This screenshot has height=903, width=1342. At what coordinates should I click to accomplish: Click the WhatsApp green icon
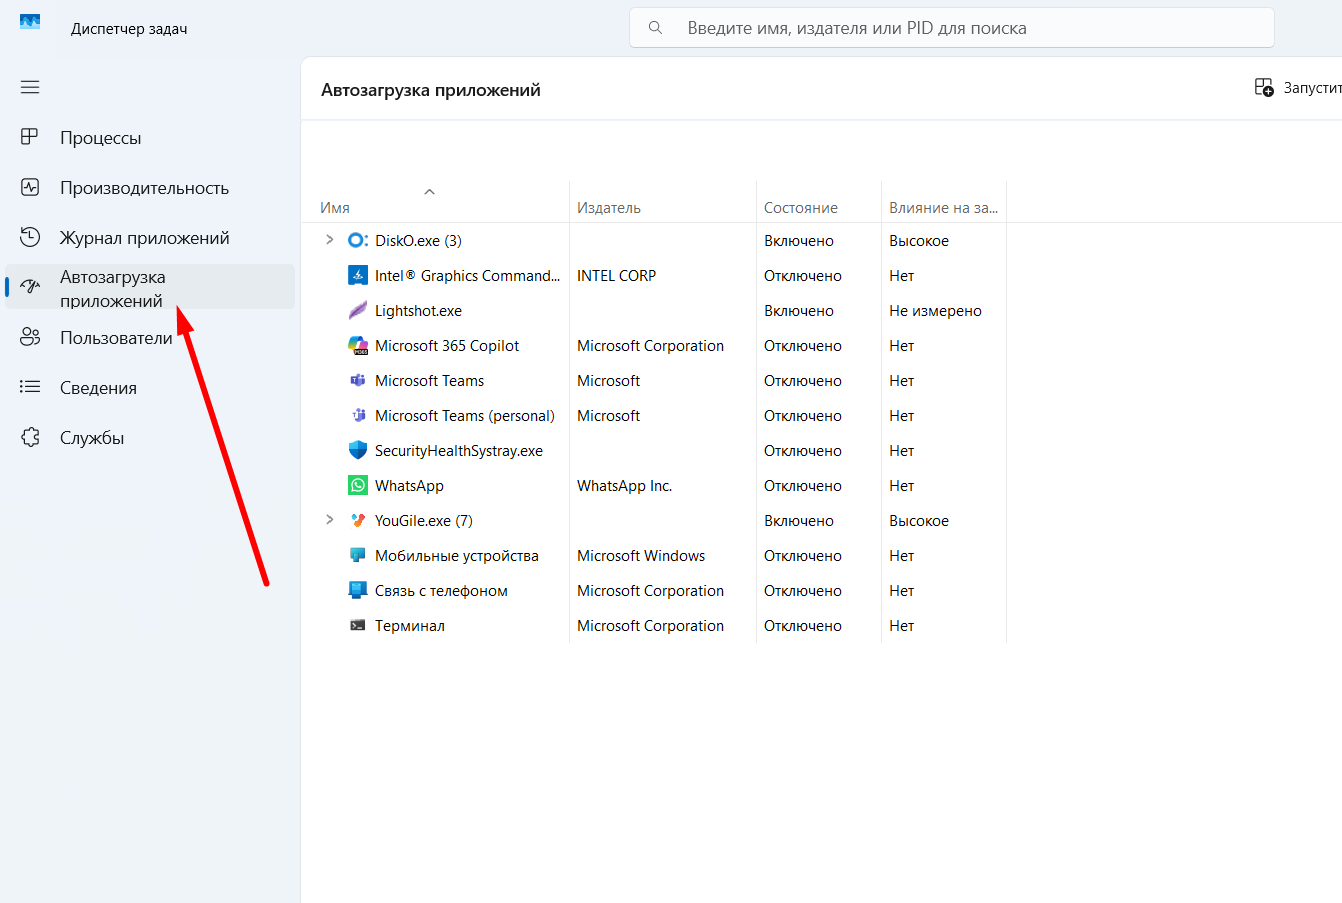click(x=358, y=485)
